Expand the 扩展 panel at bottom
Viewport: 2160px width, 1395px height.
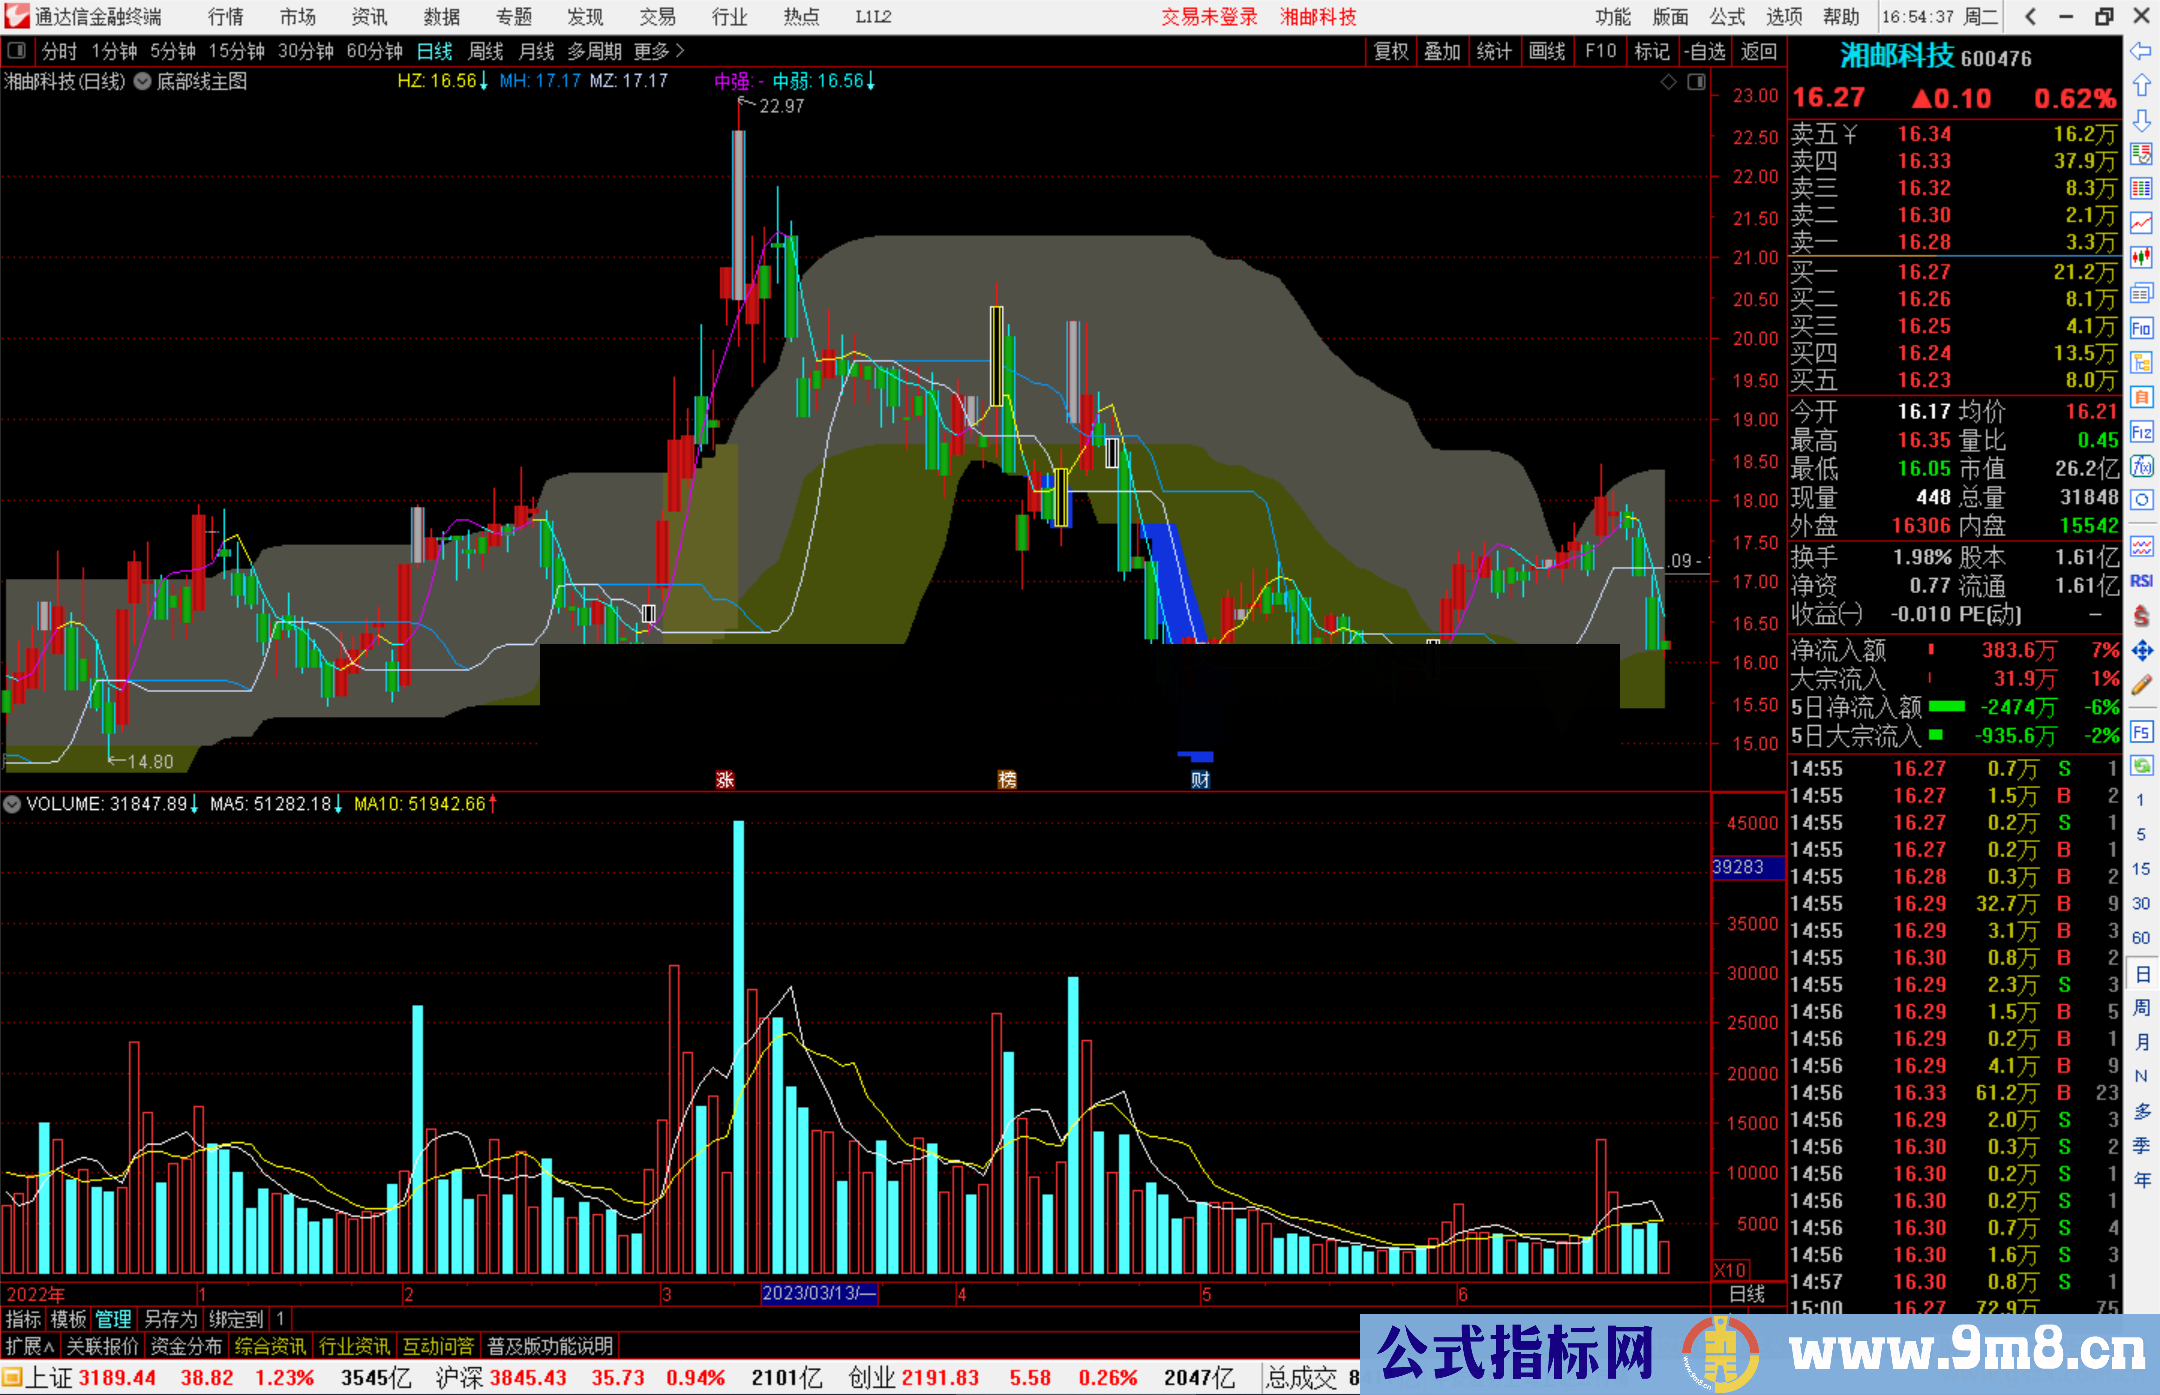(x=30, y=1346)
